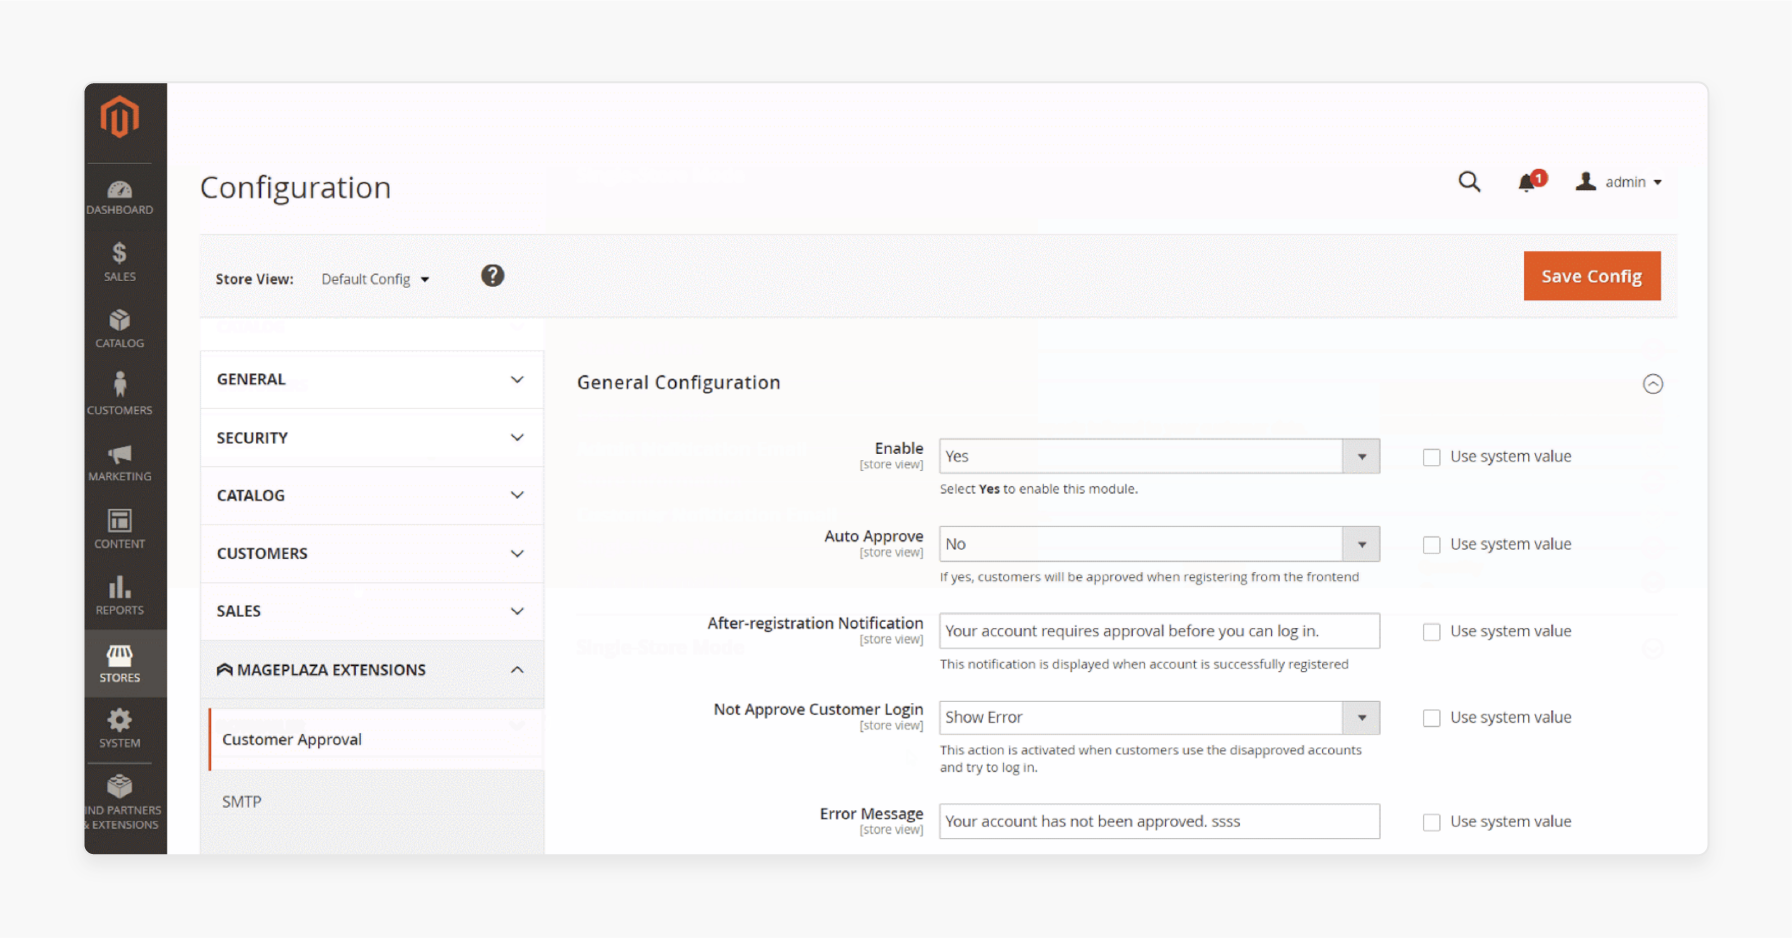
Task: Check Use system value for After-registration Notification
Action: click(x=1432, y=632)
